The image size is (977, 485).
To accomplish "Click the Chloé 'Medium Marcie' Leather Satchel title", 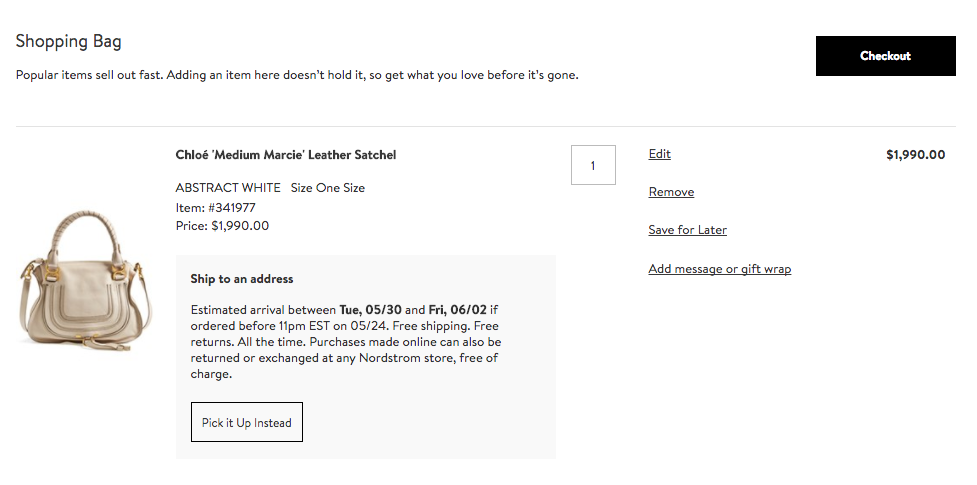I will click(x=286, y=155).
